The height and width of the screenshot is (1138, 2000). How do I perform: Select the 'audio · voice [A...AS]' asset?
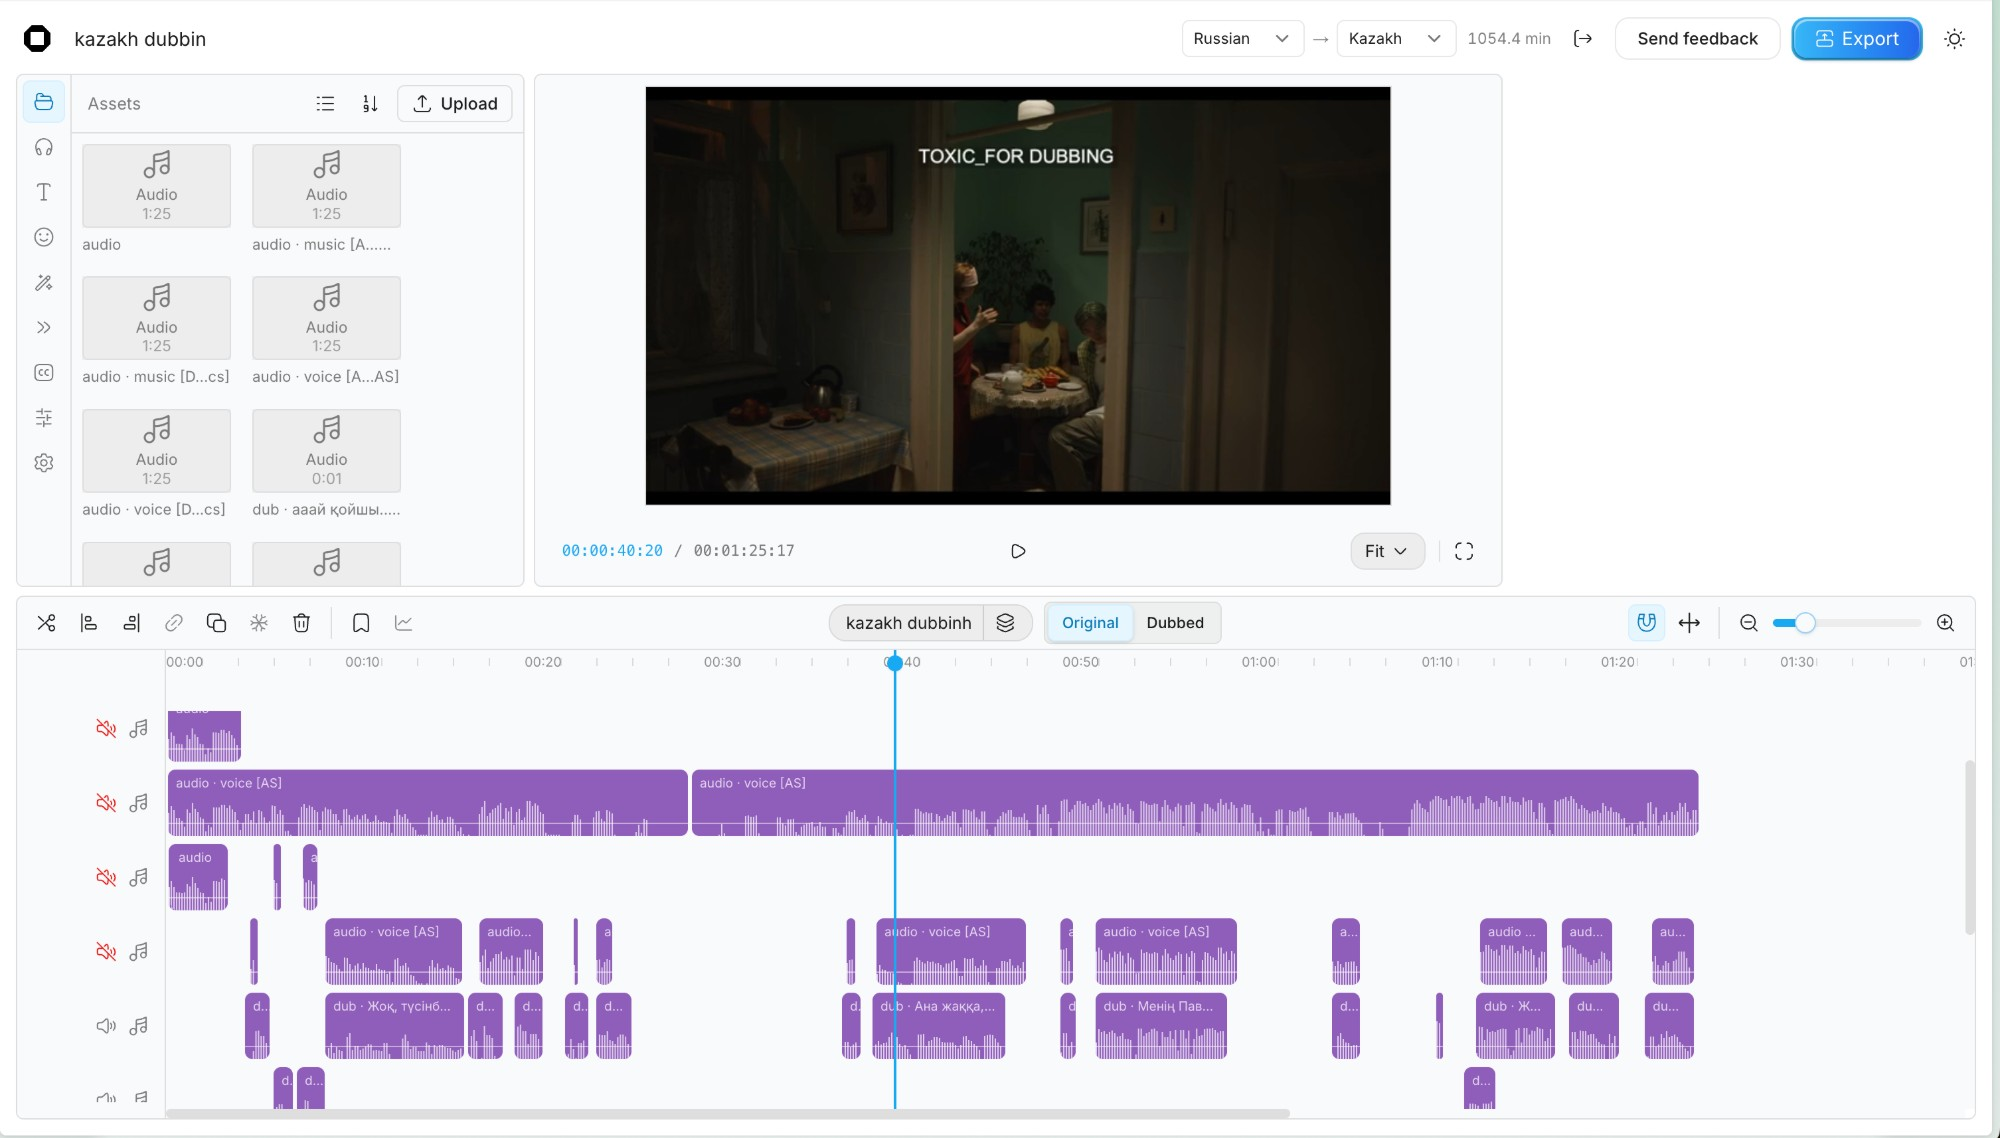pos(326,318)
